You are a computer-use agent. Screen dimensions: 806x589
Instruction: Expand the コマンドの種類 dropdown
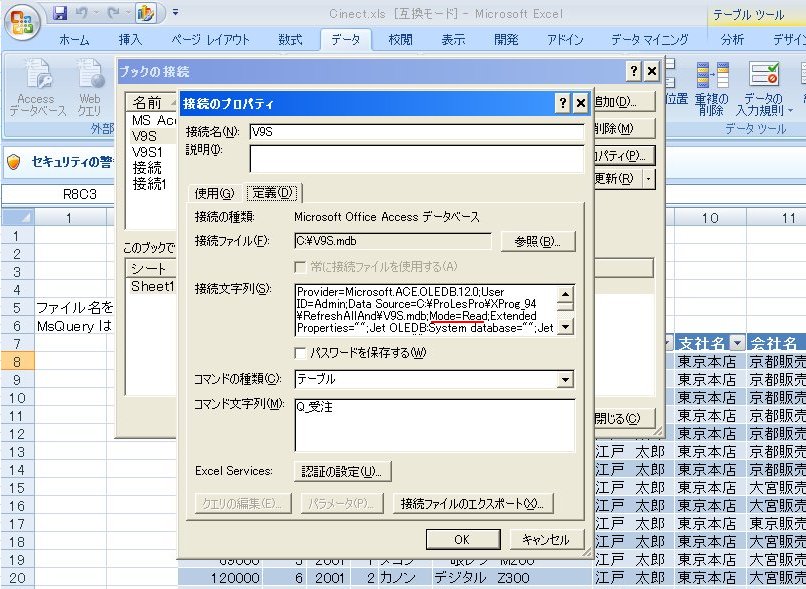coord(565,380)
